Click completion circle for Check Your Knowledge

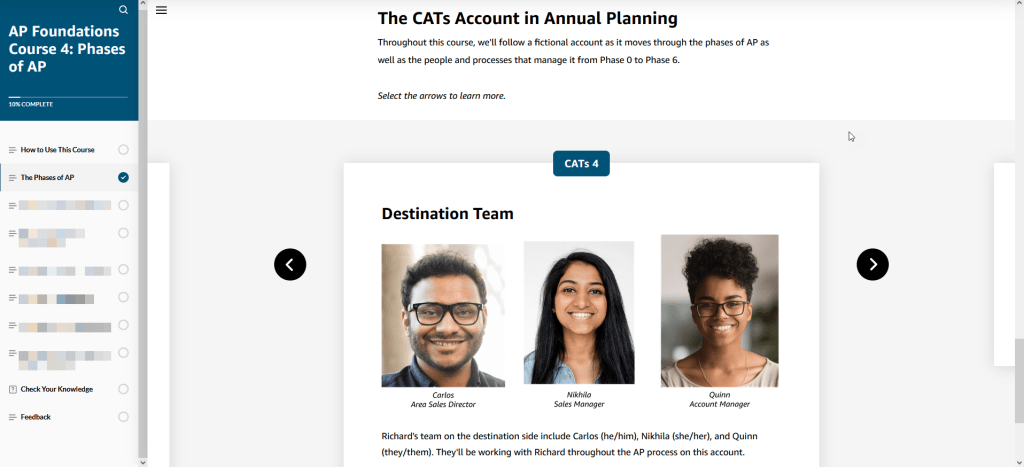123,389
